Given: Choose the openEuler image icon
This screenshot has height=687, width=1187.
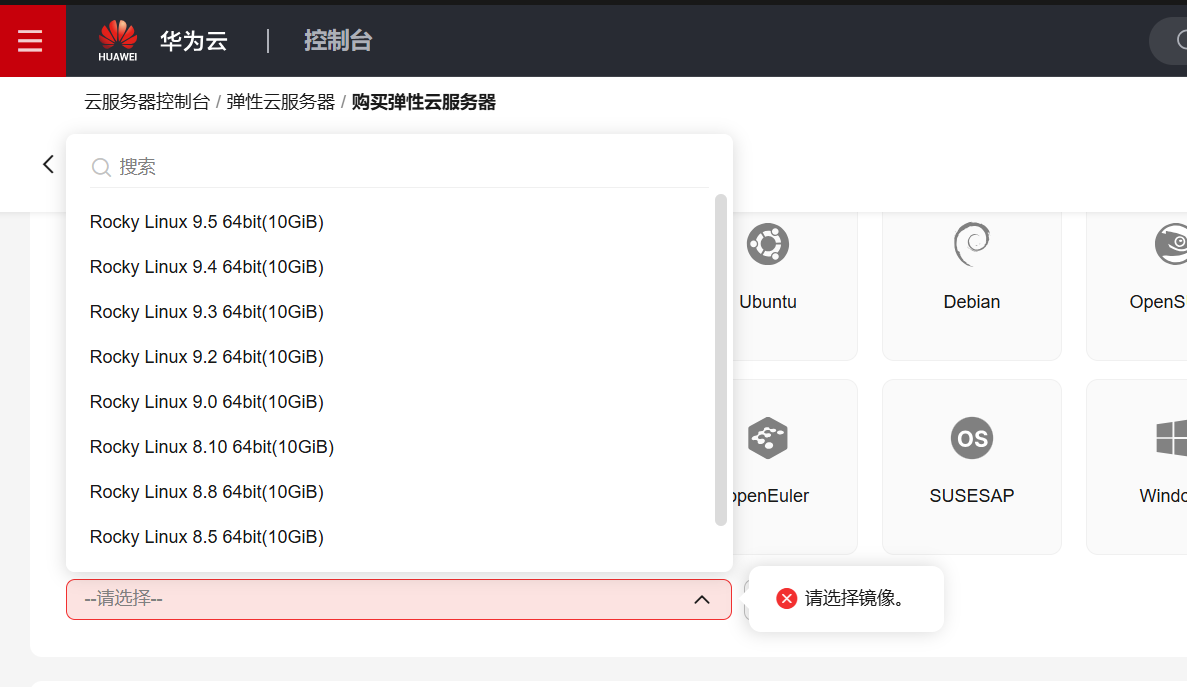Looking at the screenshot, I should click(768, 438).
